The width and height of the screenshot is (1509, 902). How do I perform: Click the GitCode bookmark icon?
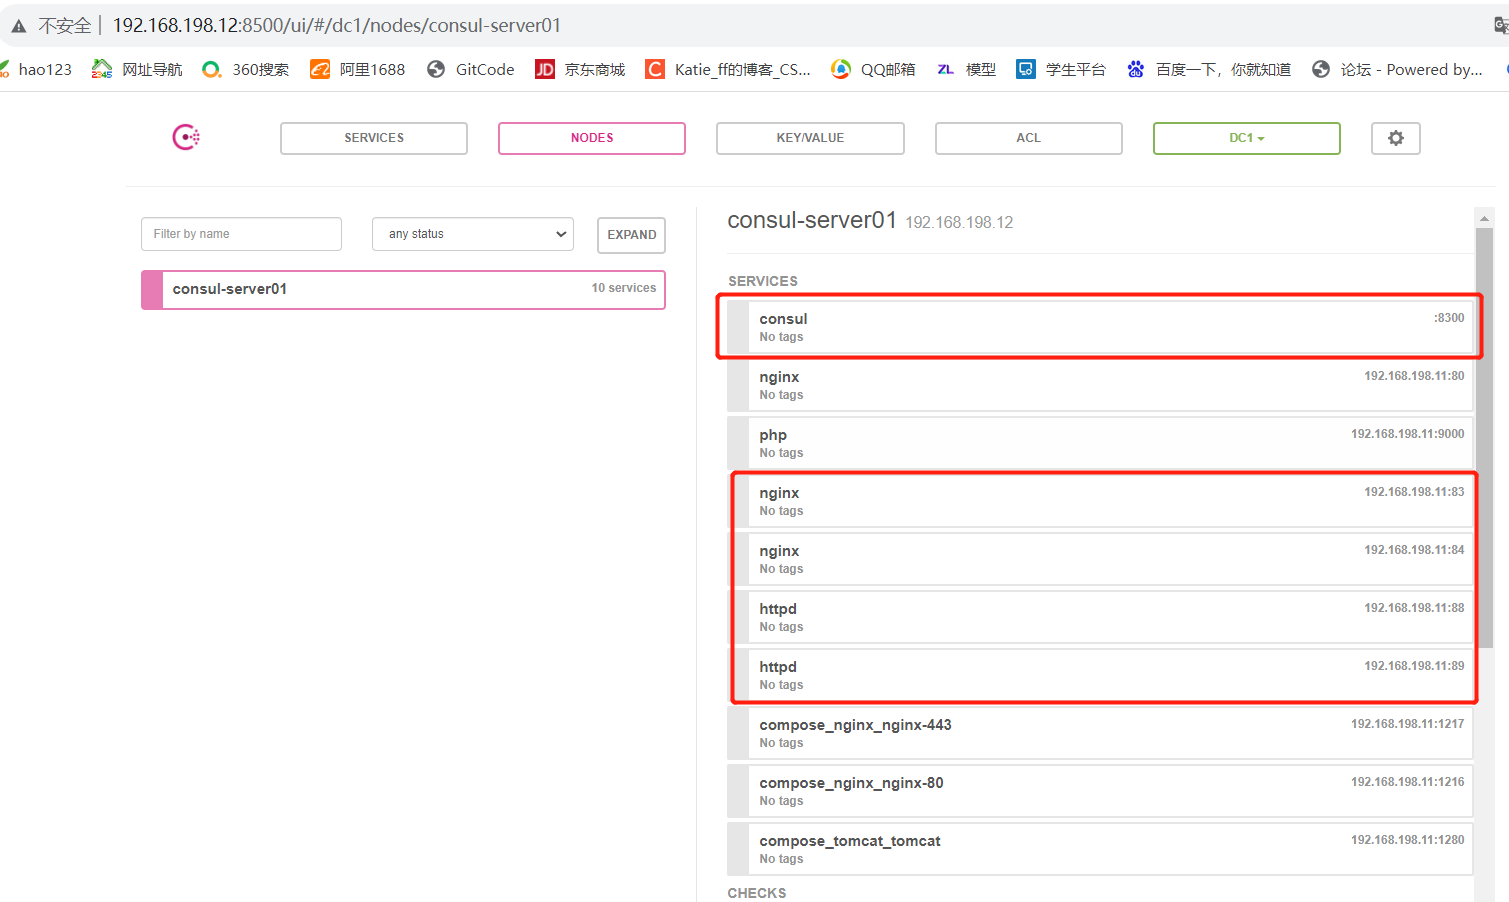point(435,69)
